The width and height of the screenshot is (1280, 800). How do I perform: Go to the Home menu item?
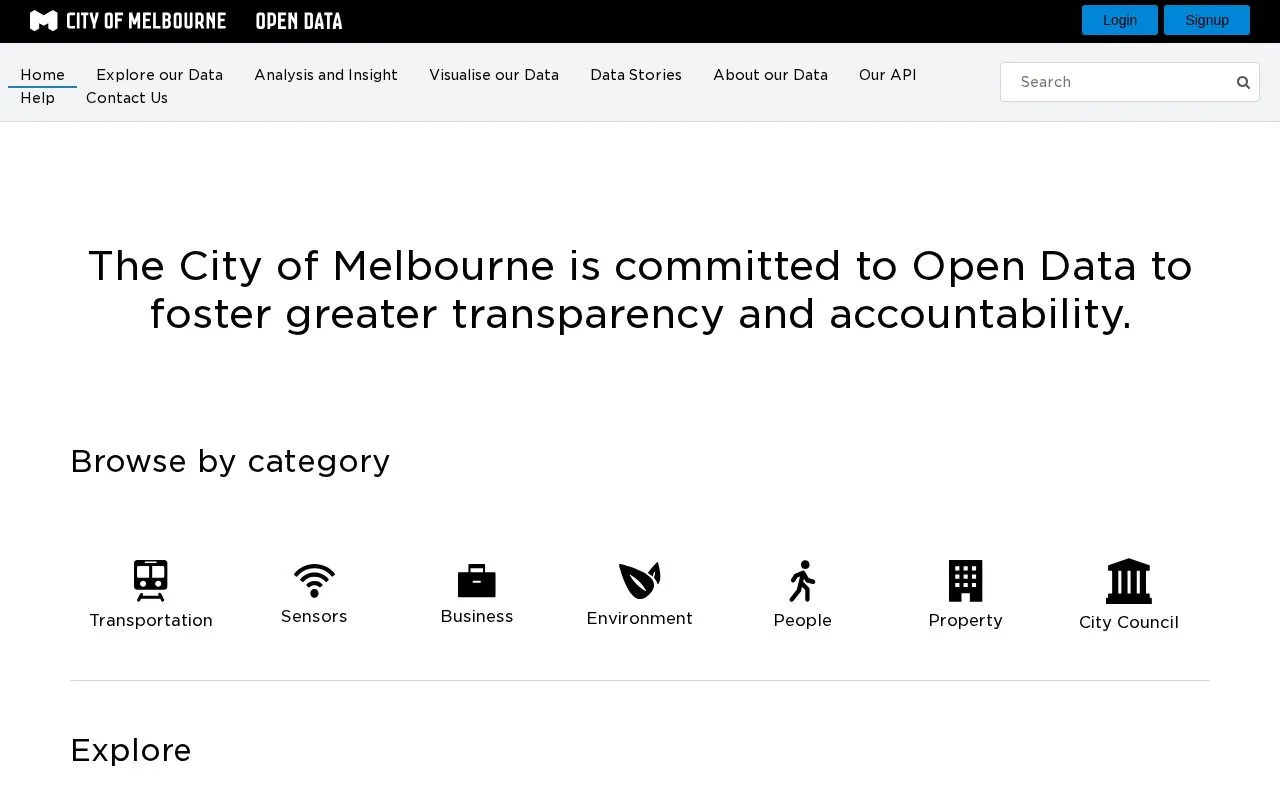coord(42,75)
